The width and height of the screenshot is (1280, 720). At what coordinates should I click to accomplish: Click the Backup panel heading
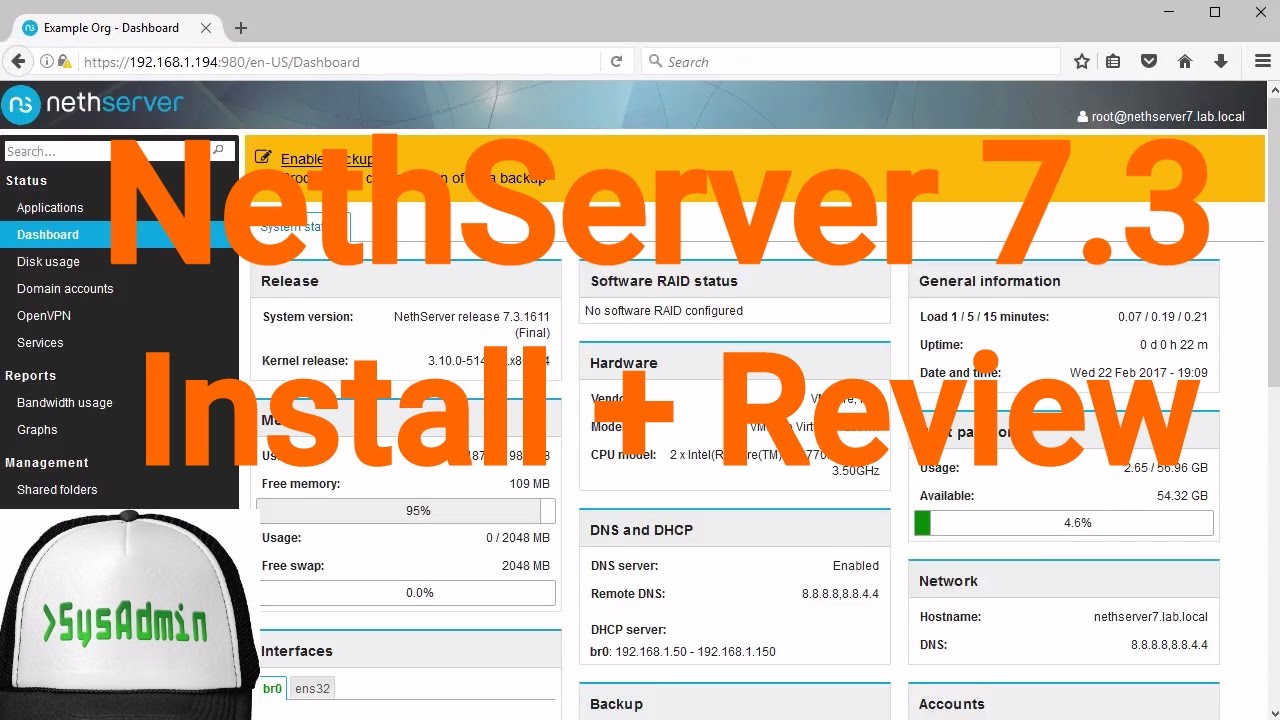click(616, 704)
